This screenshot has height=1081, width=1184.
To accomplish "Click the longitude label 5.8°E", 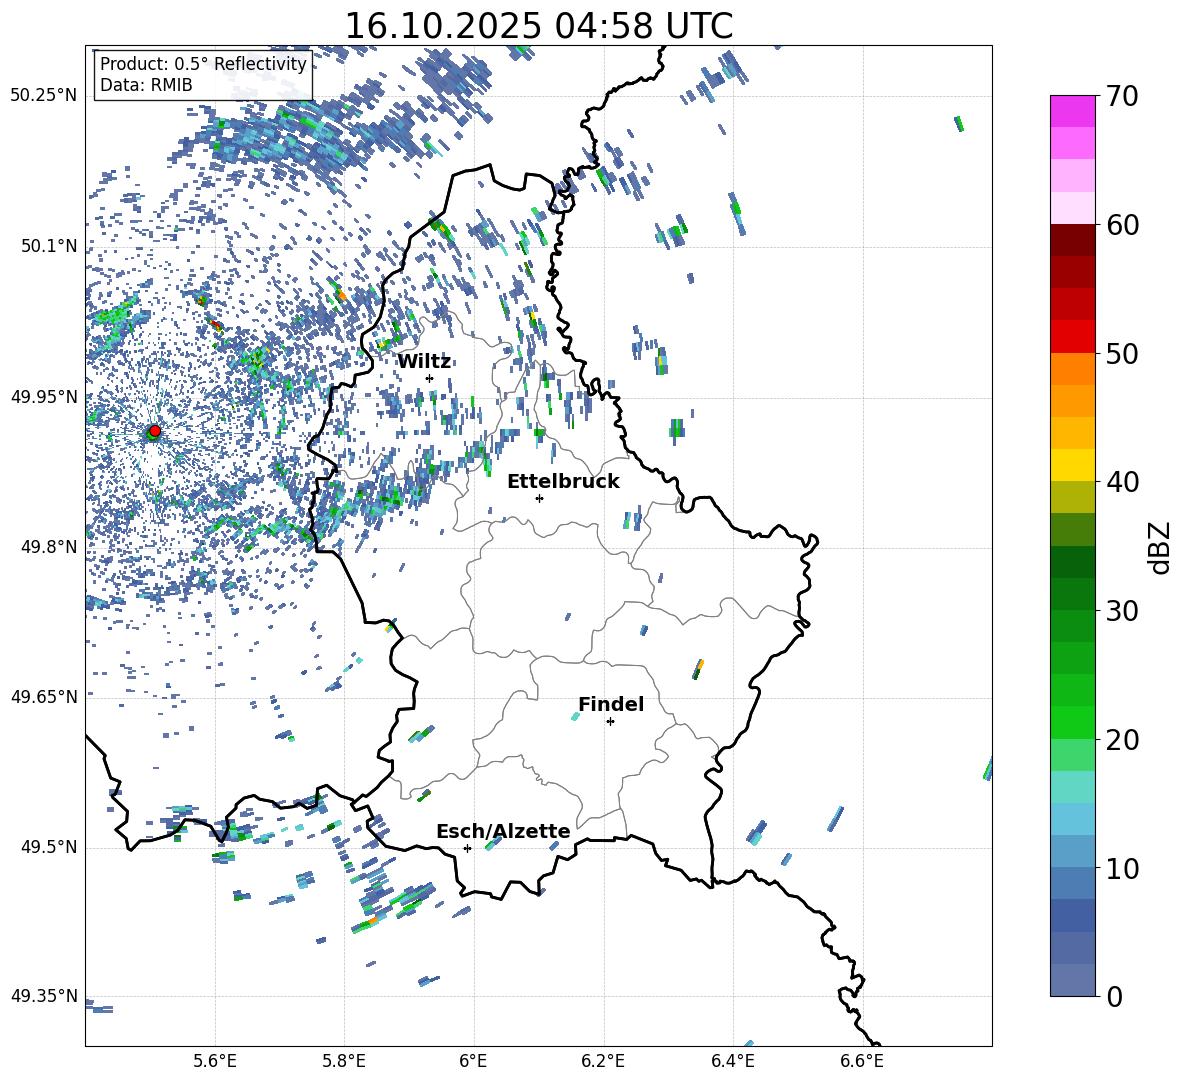I will coord(344,1061).
